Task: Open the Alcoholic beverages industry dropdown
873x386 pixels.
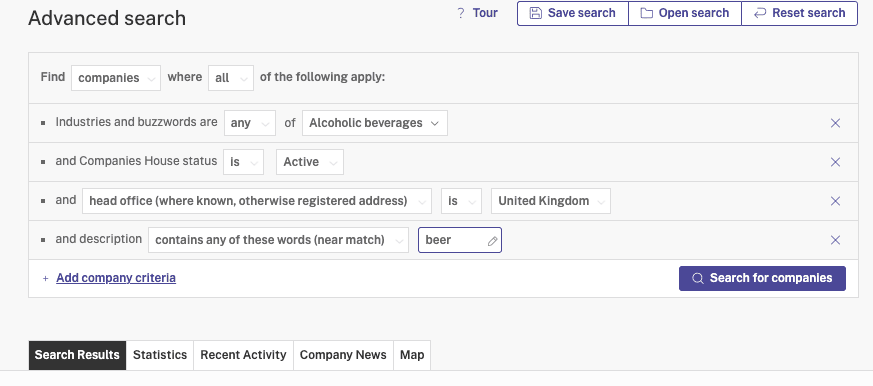Action: 375,123
